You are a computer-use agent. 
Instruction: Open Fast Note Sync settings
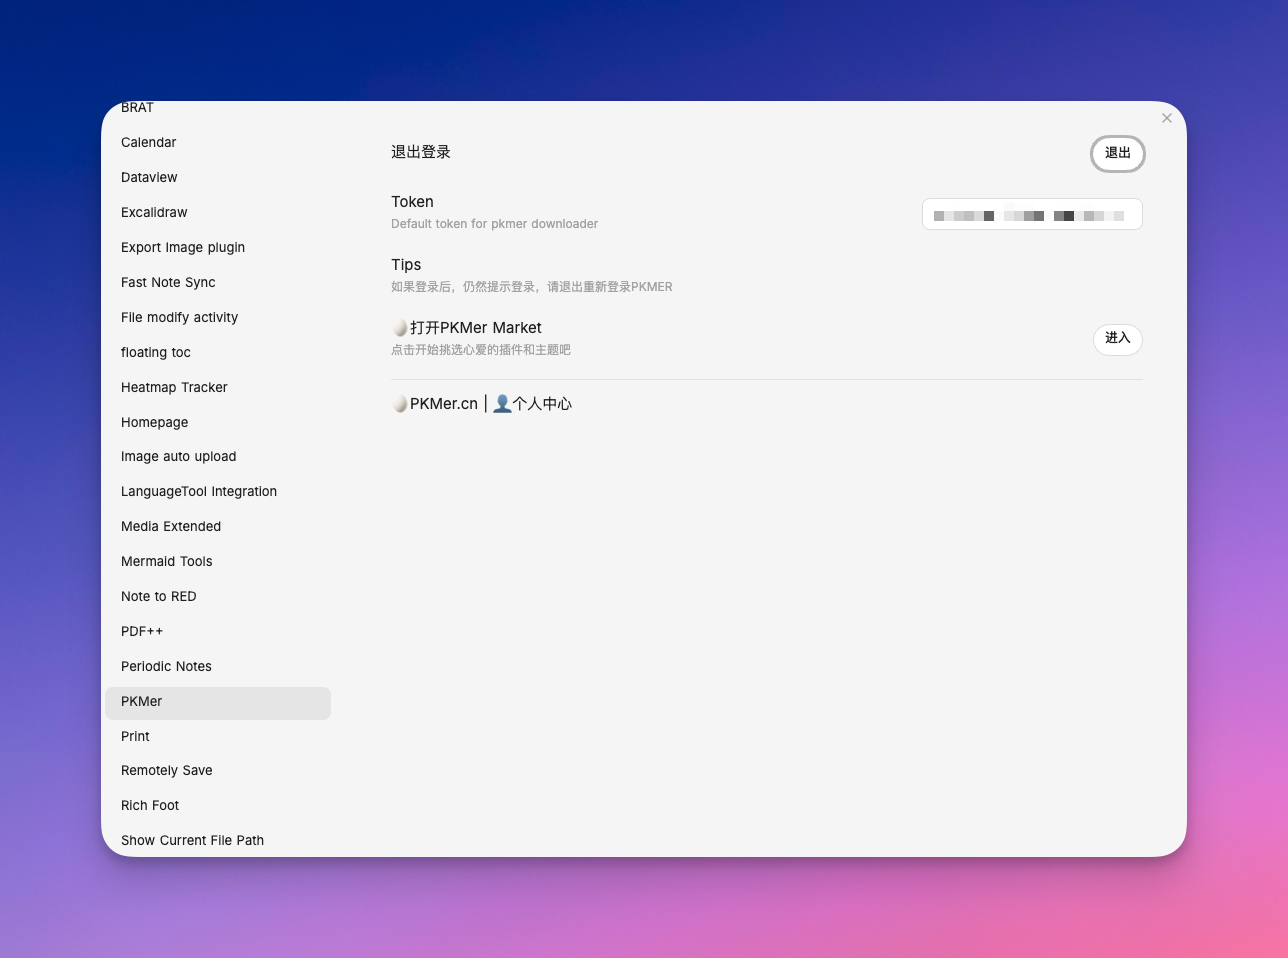point(168,283)
